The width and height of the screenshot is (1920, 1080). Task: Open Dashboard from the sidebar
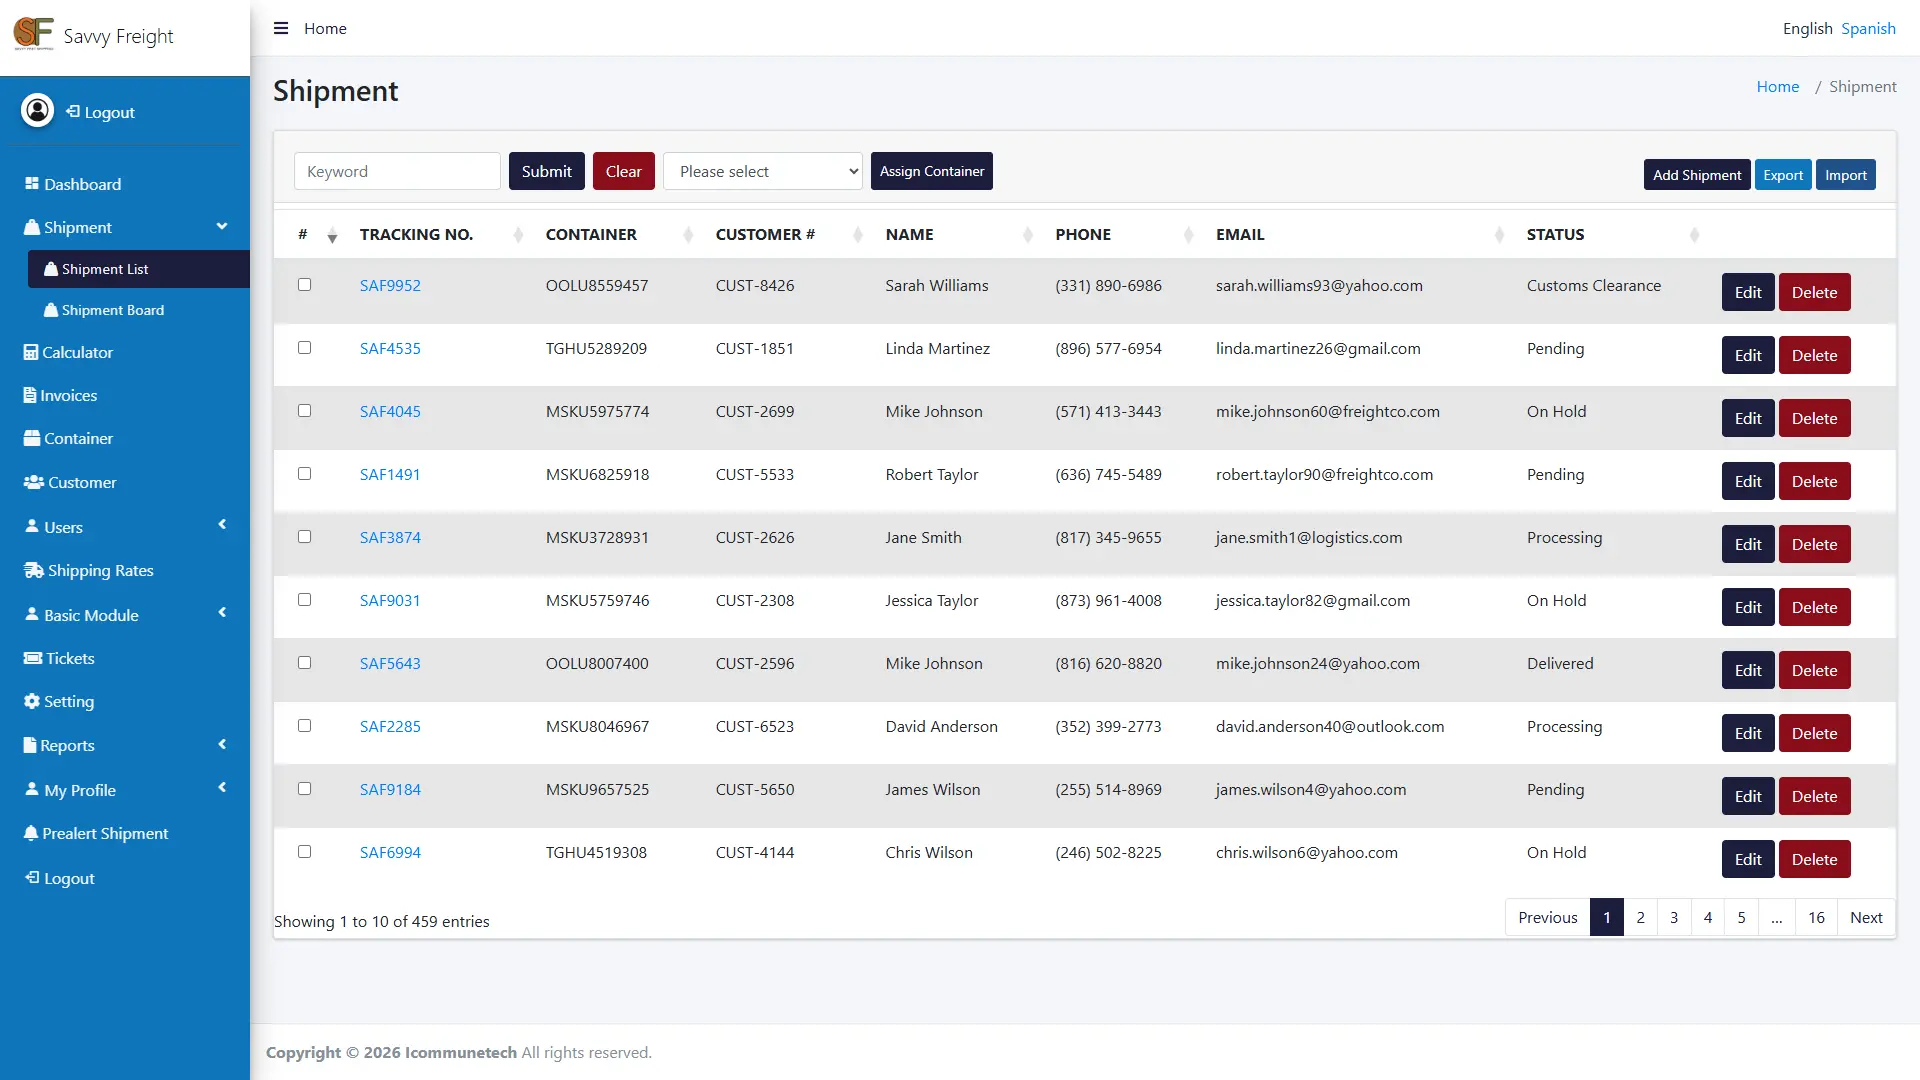(73, 184)
